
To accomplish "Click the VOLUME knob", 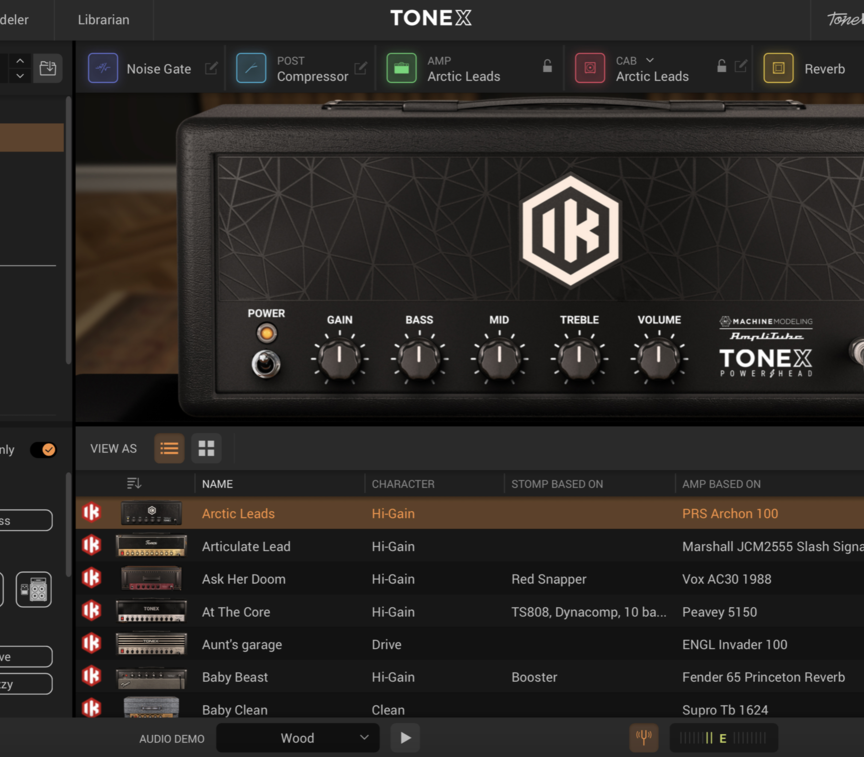I will point(659,358).
